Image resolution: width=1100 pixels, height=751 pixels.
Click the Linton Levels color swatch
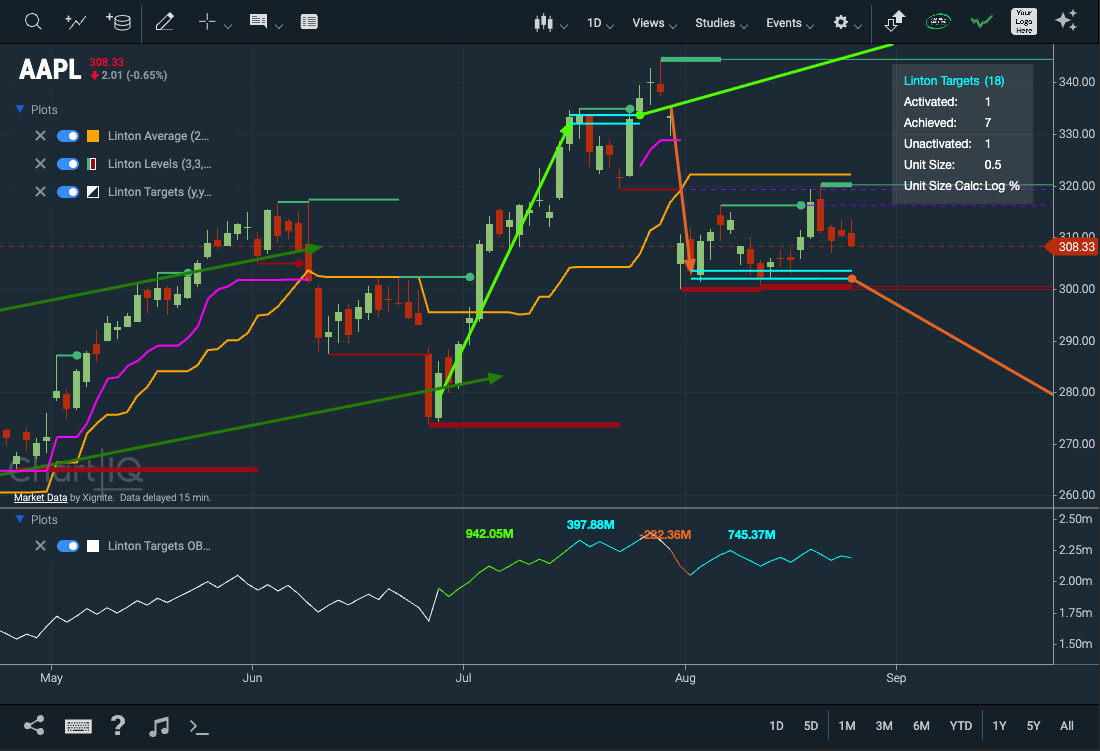pyautogui.click(x=93, y=164)
